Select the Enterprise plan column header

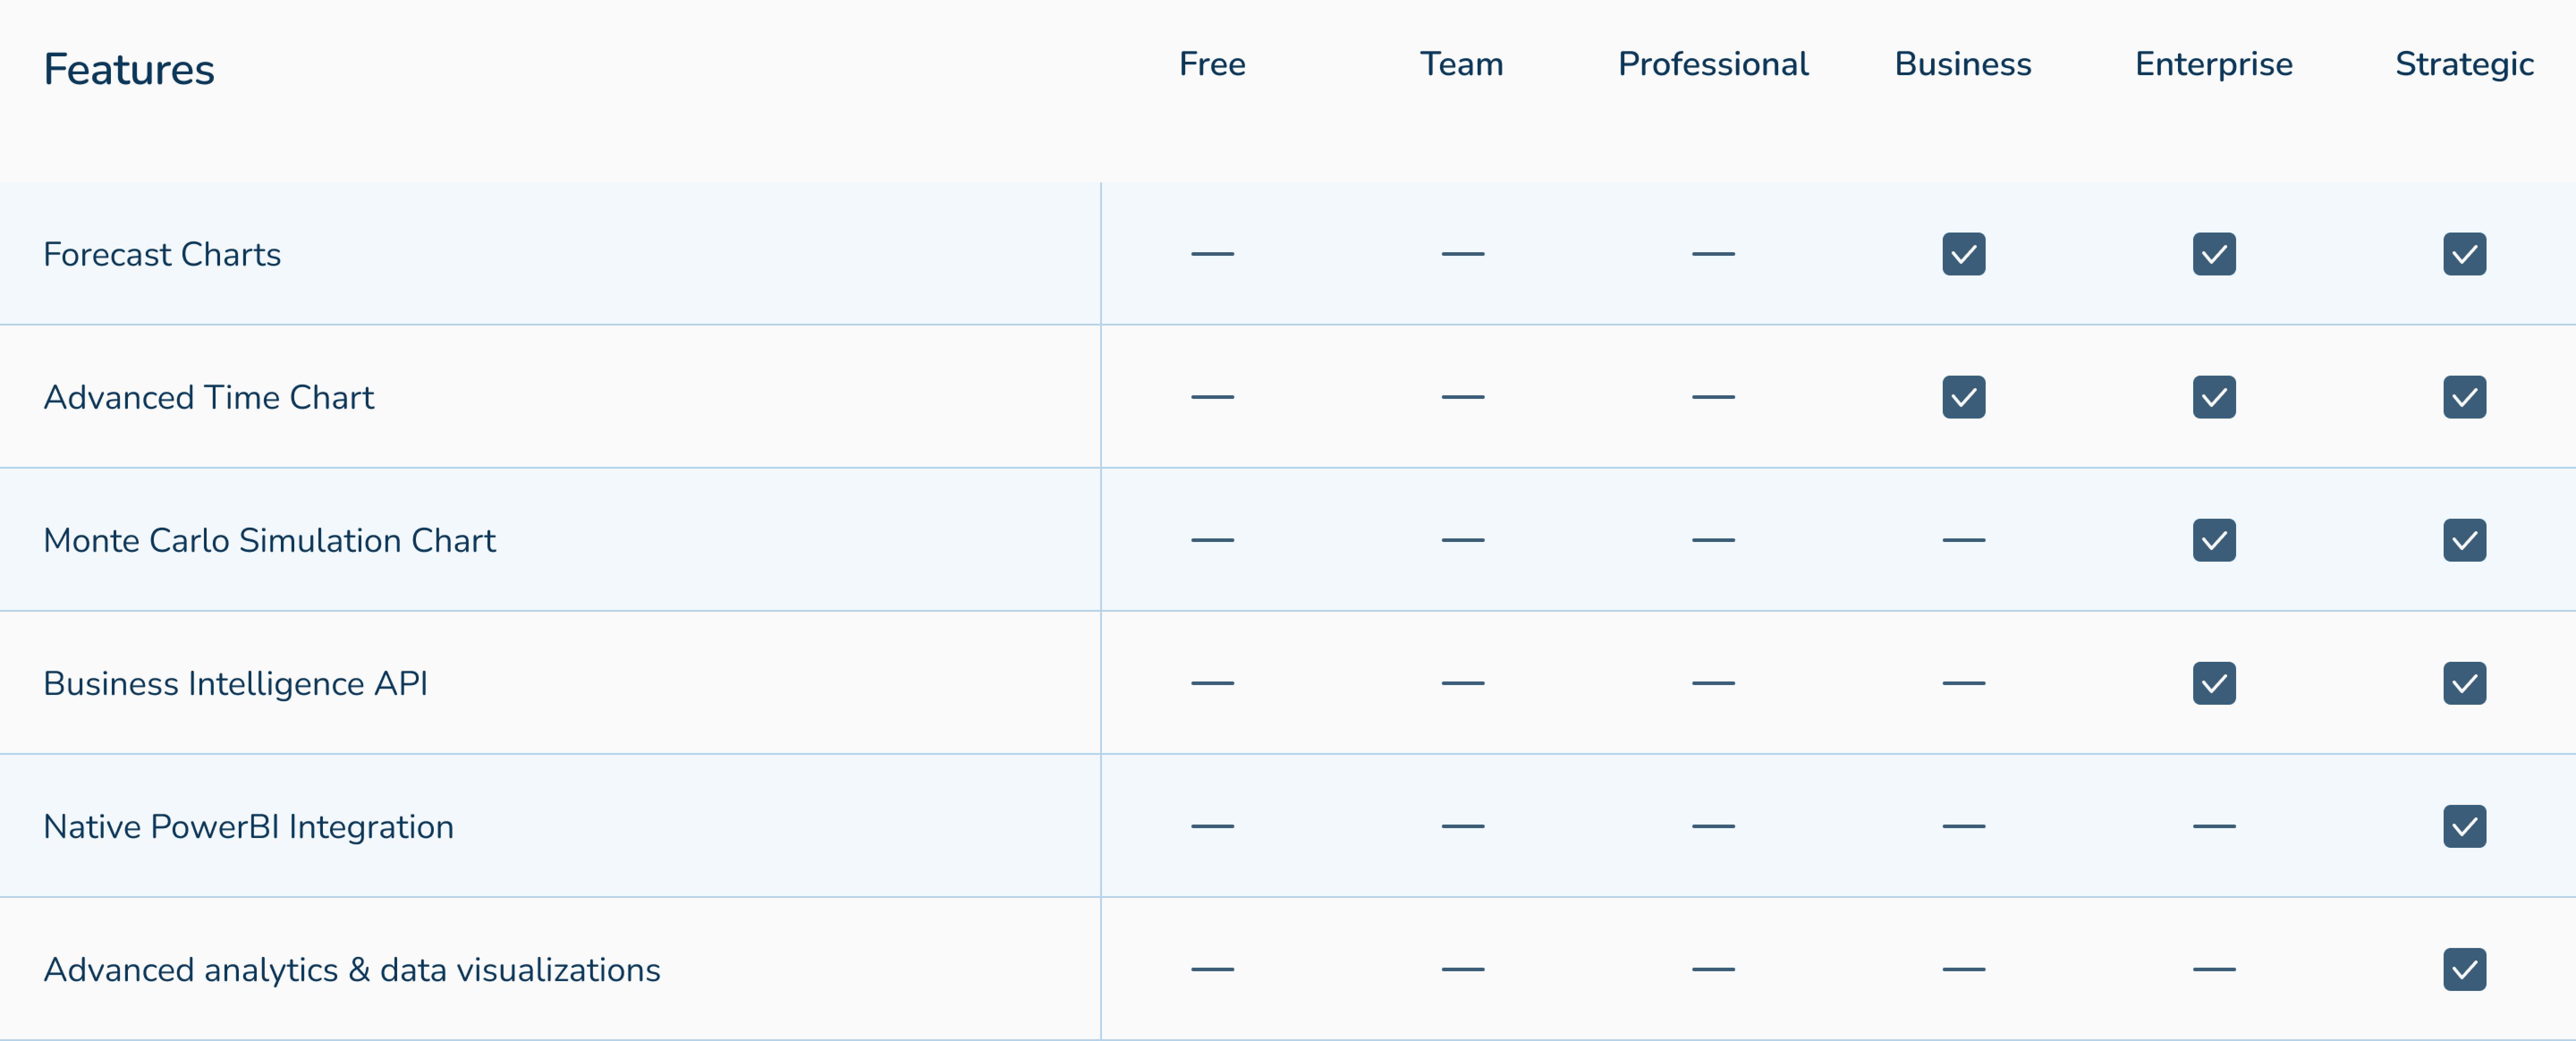point(2214,64)
